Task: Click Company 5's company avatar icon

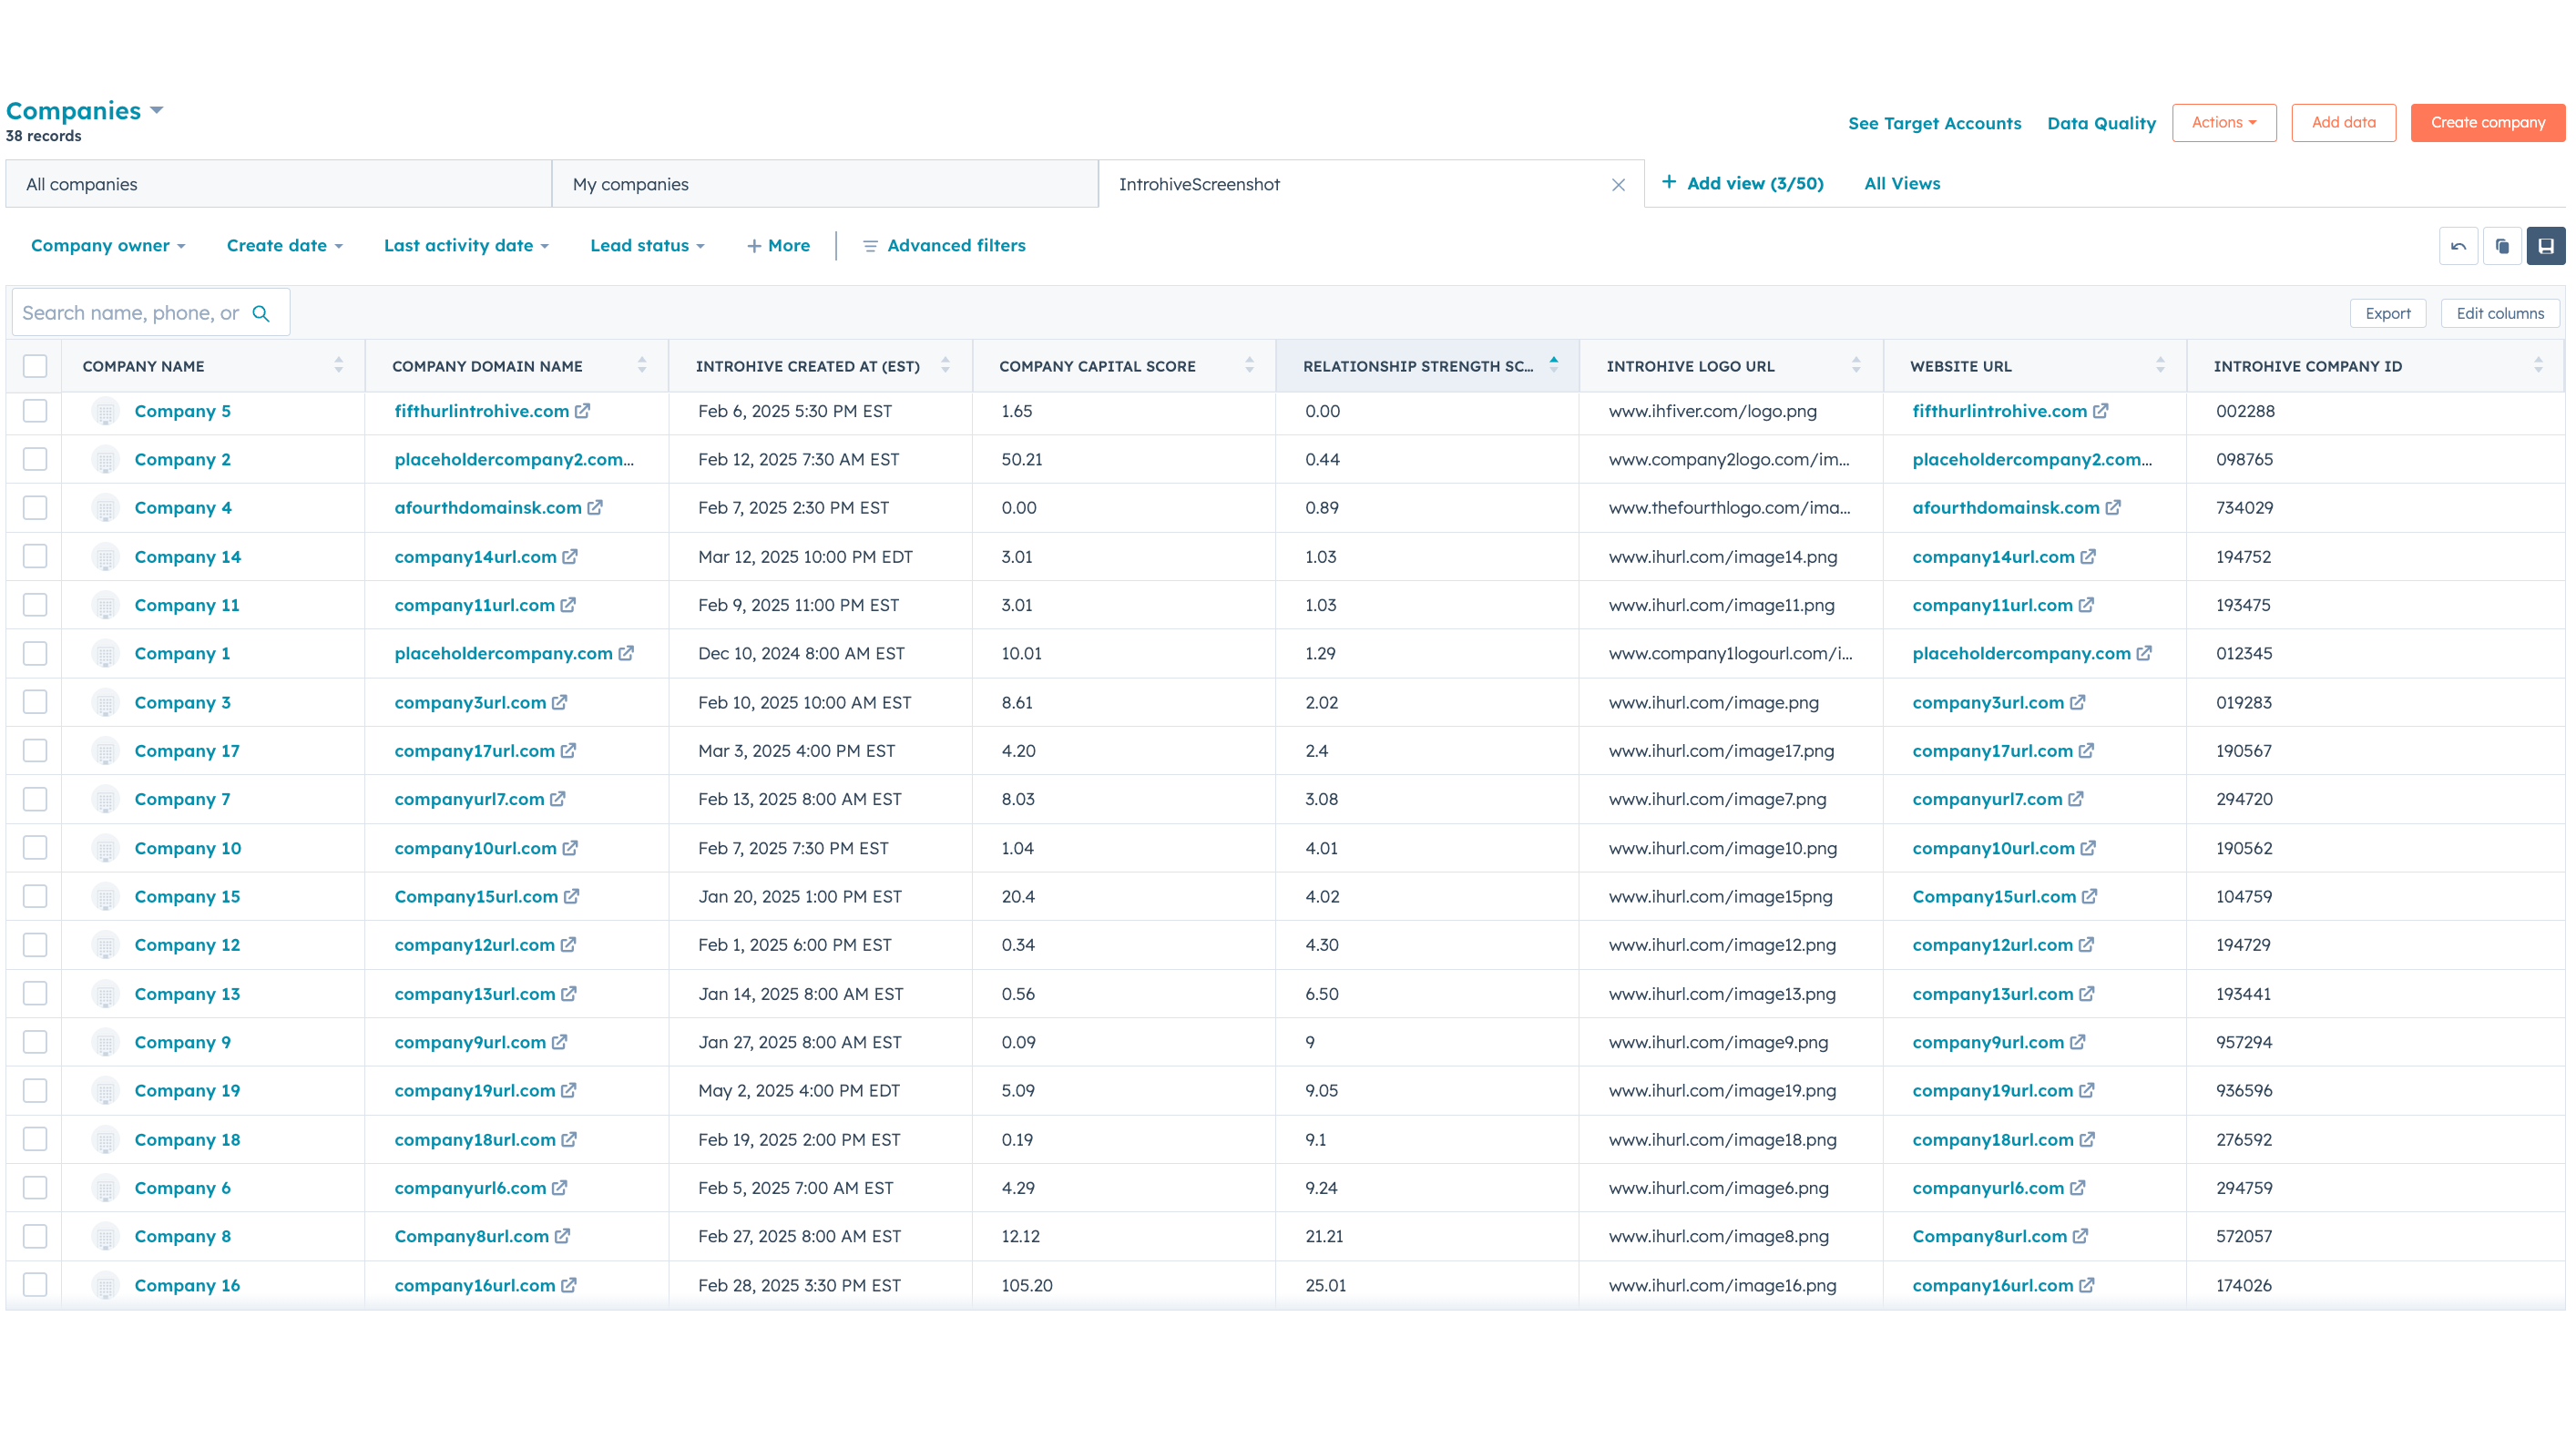Action: pyautogui.click(x=105, y=411)
